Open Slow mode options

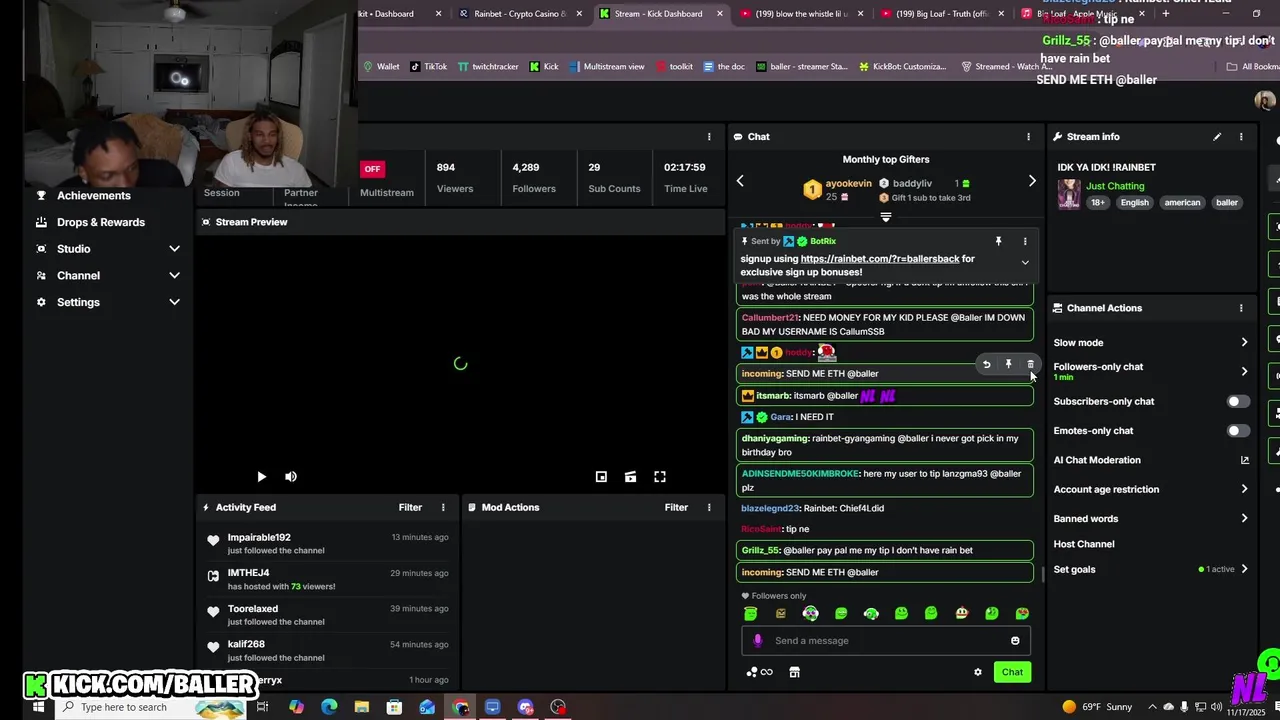point(1151,343)
